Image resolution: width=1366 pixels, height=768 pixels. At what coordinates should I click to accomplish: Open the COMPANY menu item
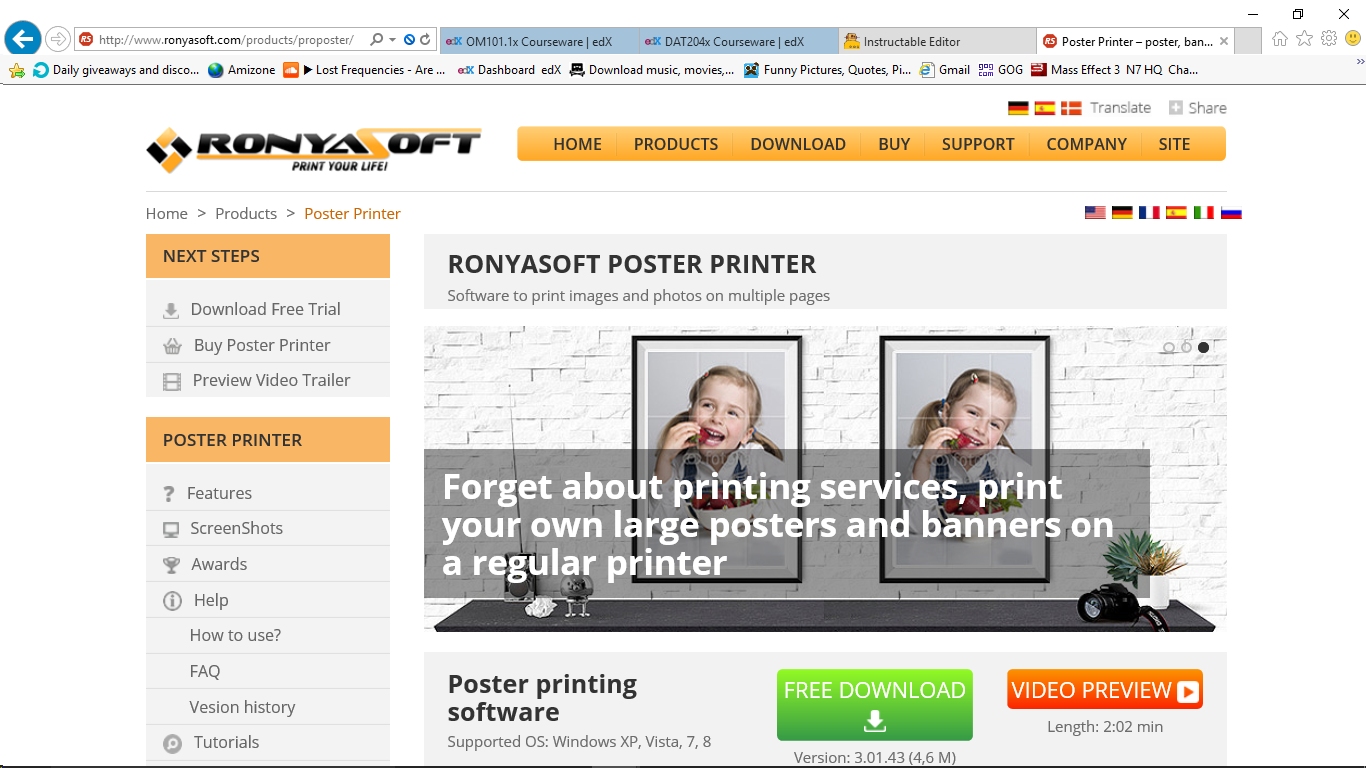1086,144
